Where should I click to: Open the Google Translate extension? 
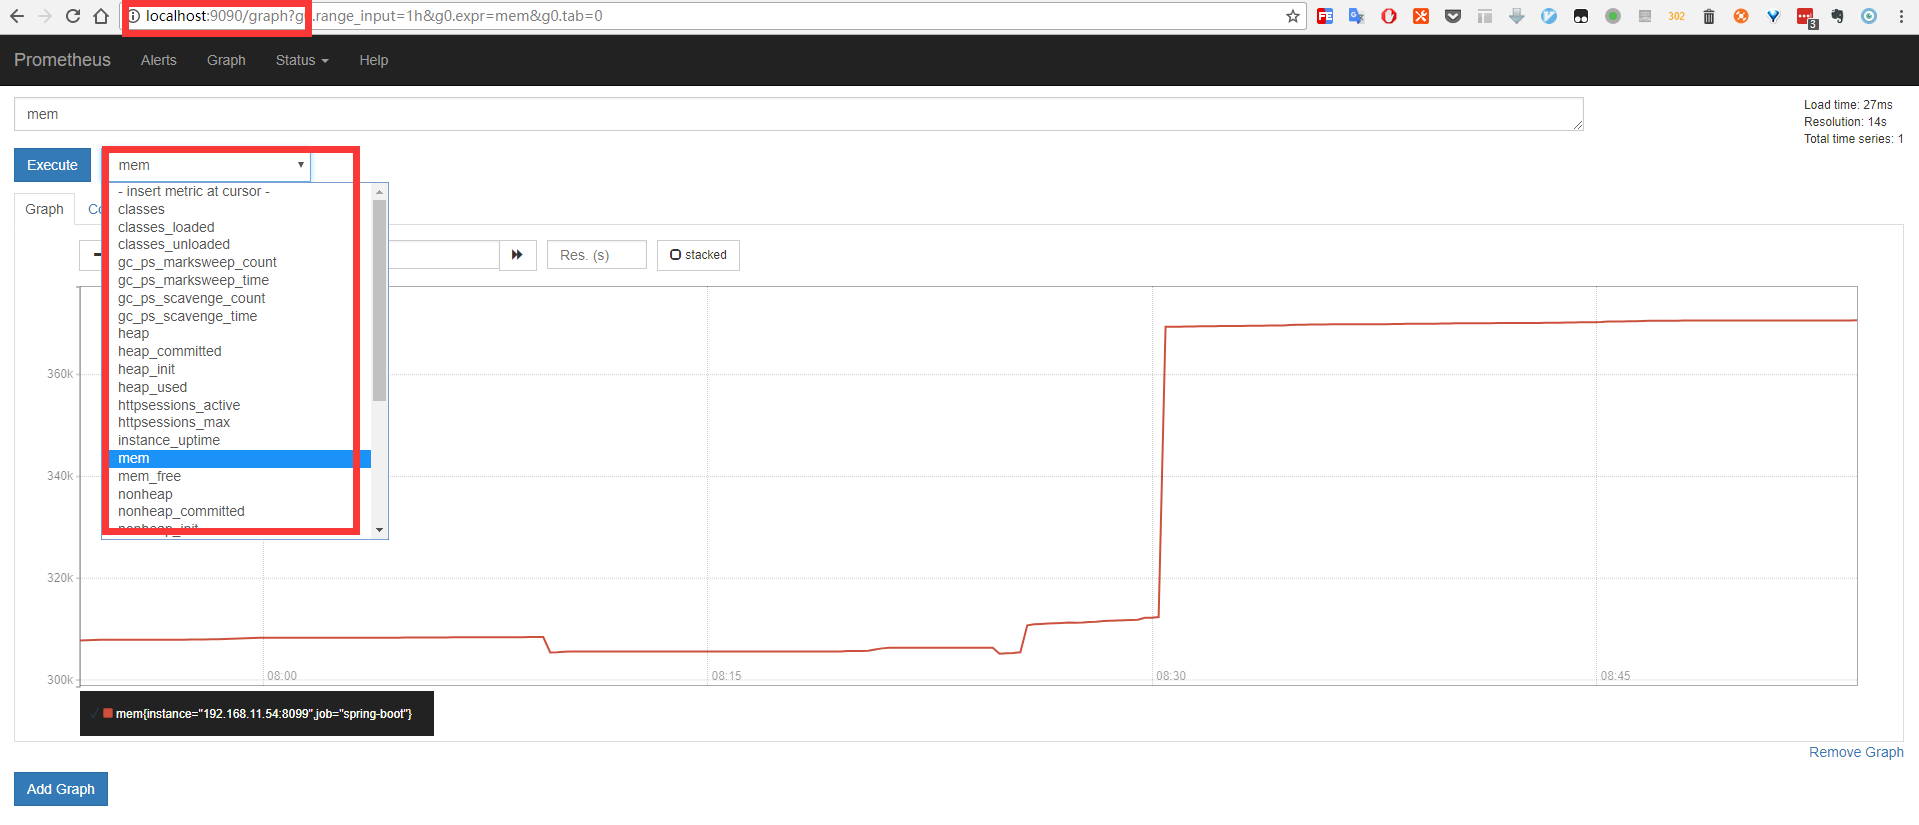tap(1356, 16)
